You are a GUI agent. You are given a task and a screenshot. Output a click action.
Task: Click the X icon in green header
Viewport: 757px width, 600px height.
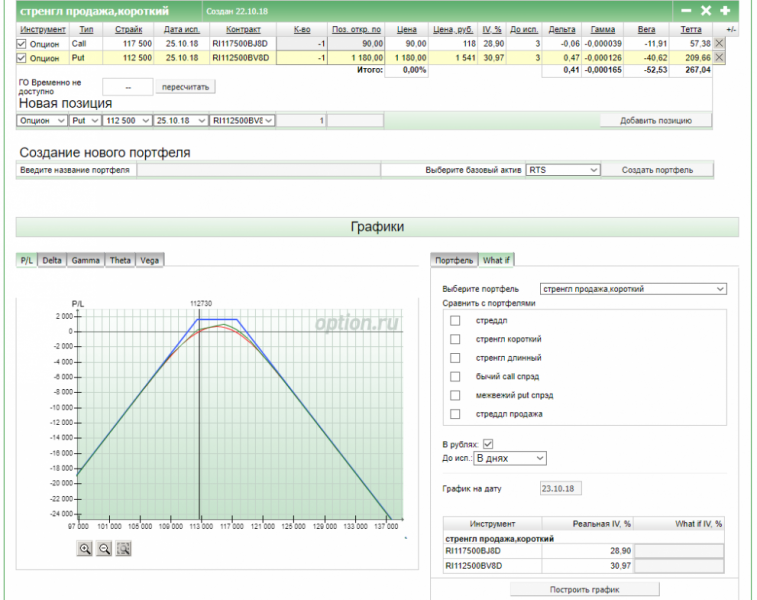point(705,10)
